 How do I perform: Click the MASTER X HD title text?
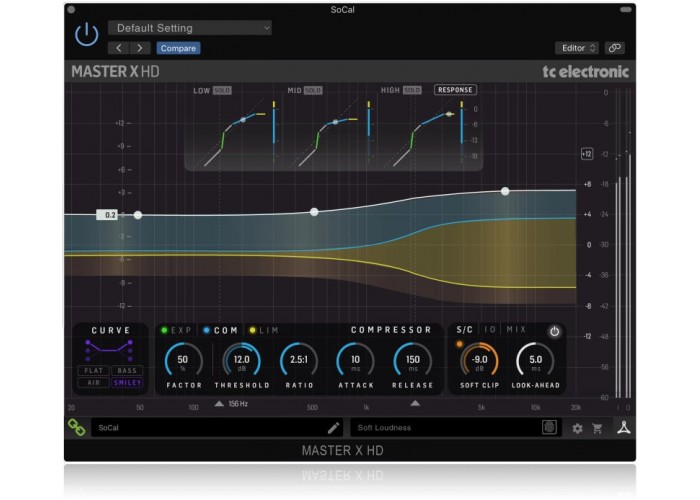[x=115, y=72]
